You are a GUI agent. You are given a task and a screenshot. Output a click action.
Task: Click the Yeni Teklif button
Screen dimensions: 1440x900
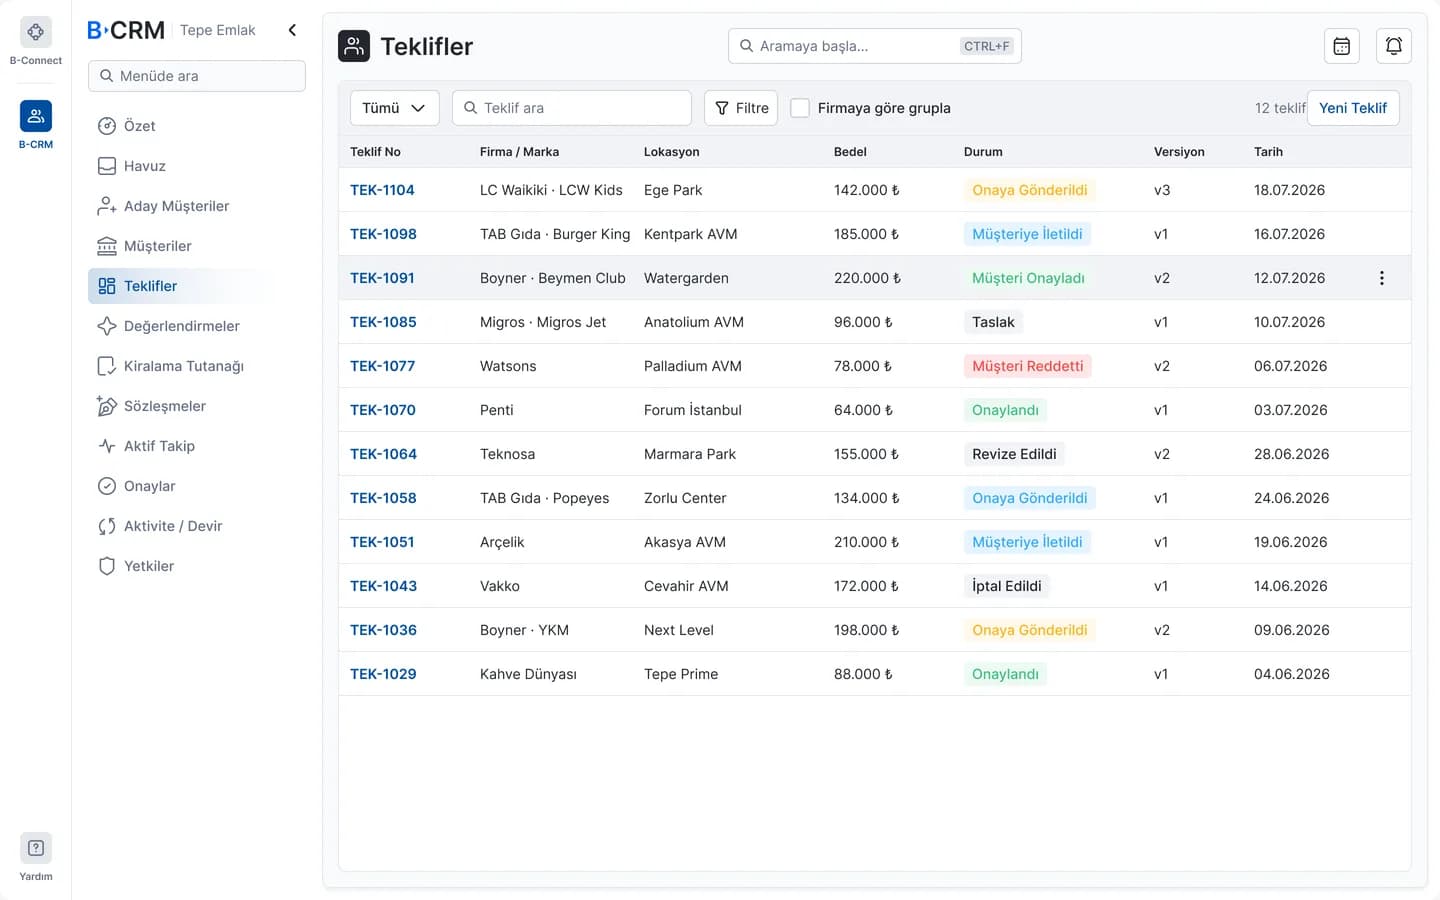1353,108
